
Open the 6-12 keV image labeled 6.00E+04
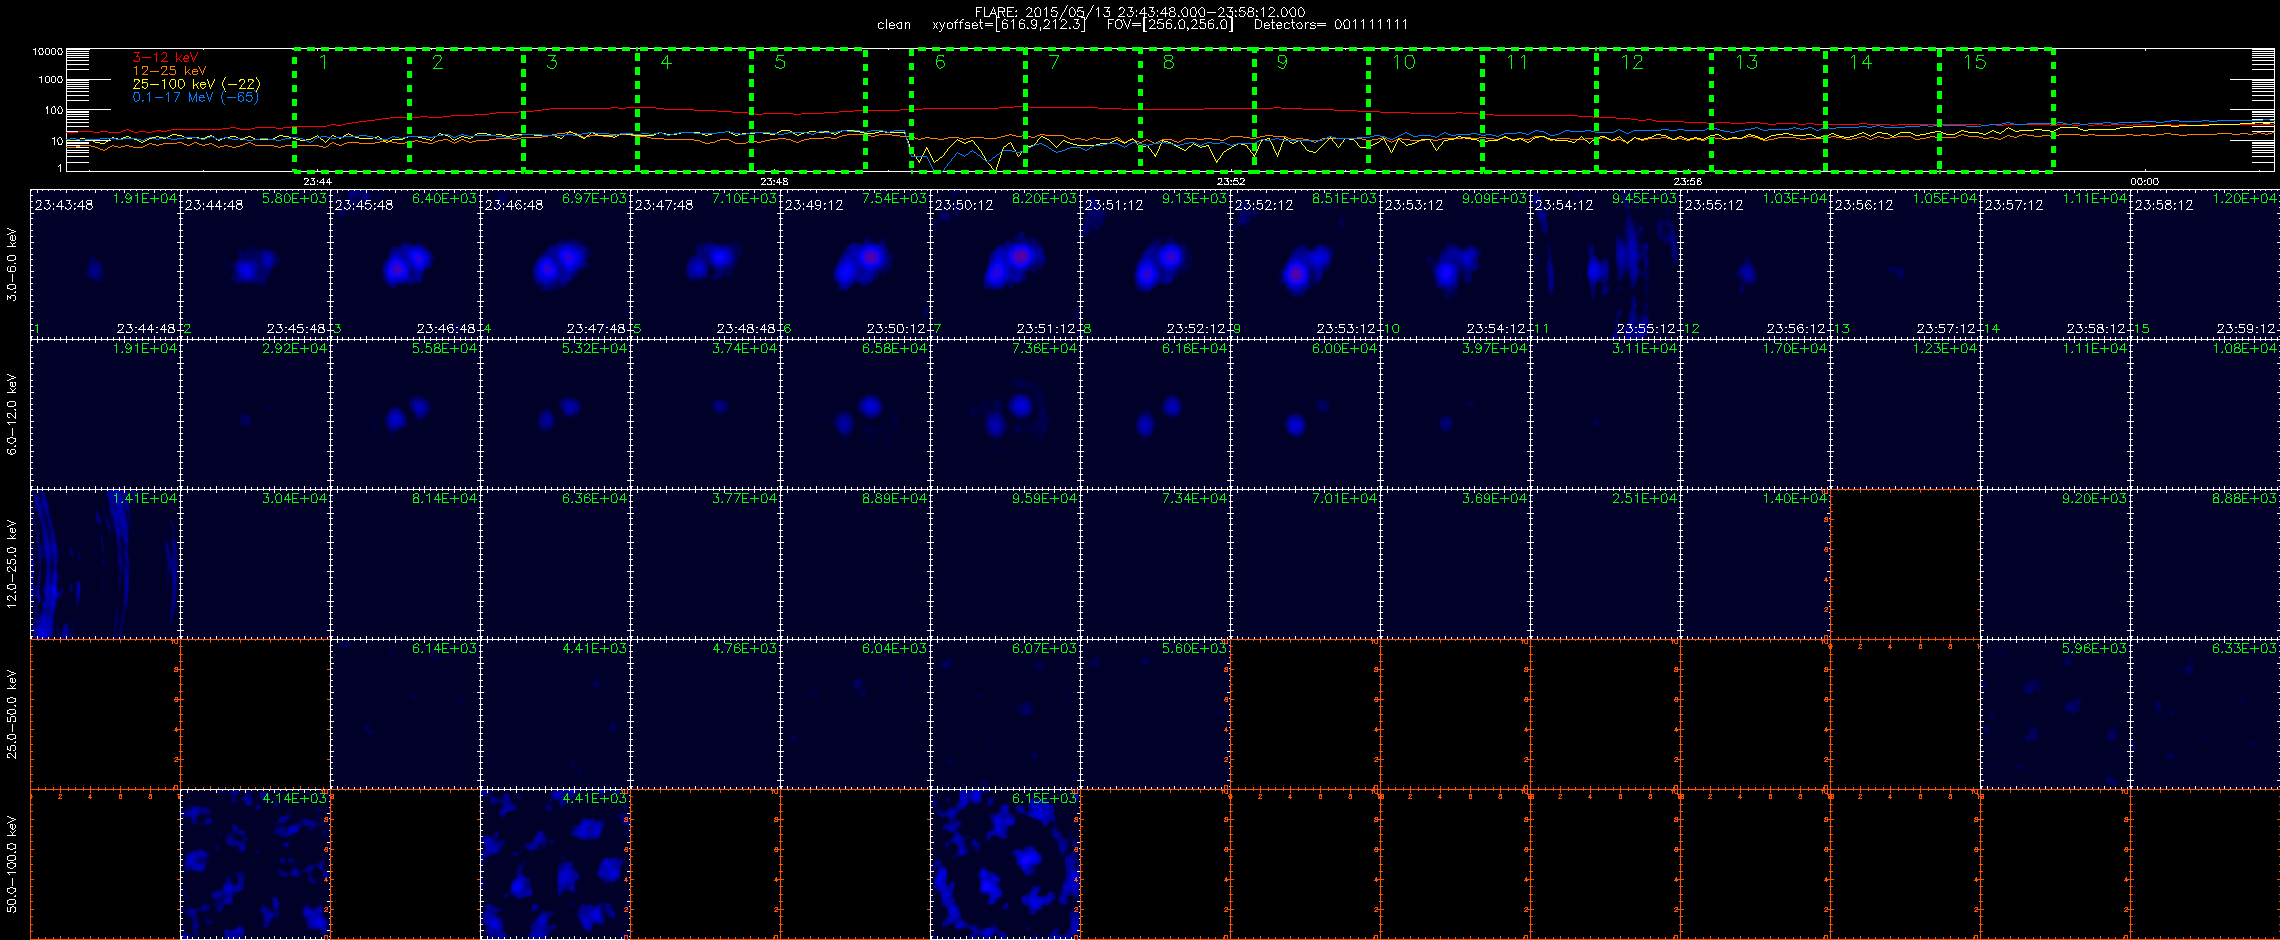coord(1305,414)
